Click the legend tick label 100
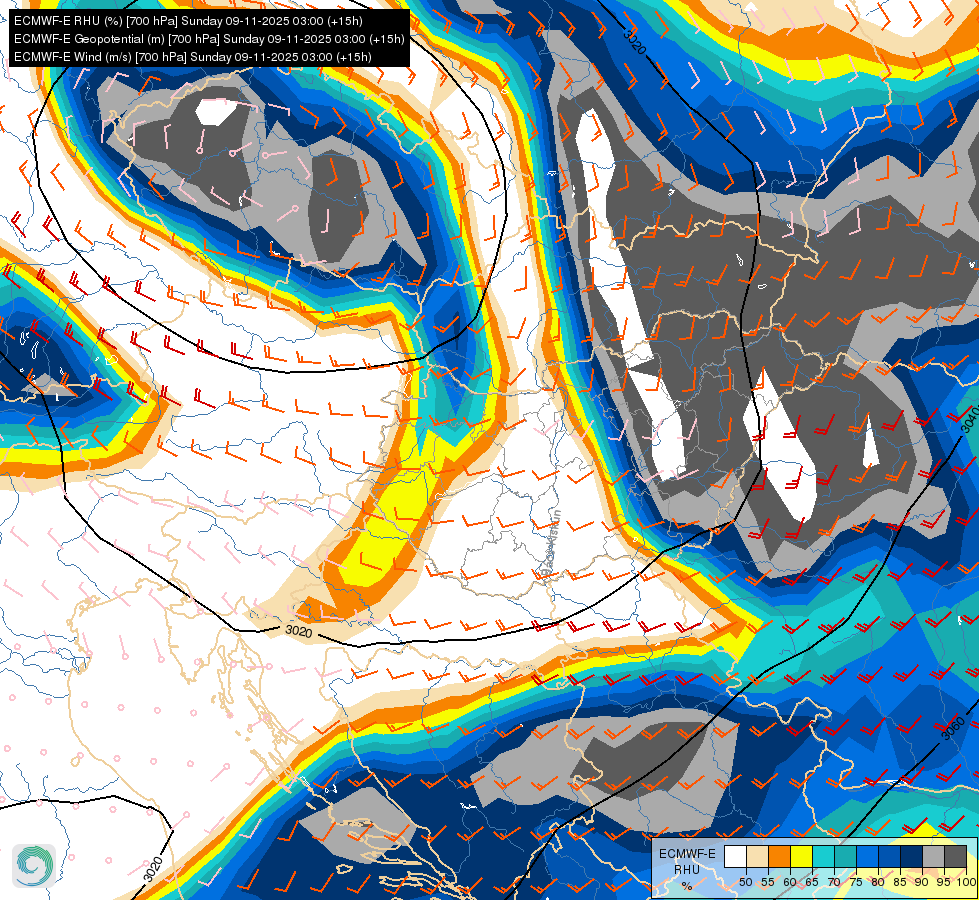The image size is (979, 900). 966,882
